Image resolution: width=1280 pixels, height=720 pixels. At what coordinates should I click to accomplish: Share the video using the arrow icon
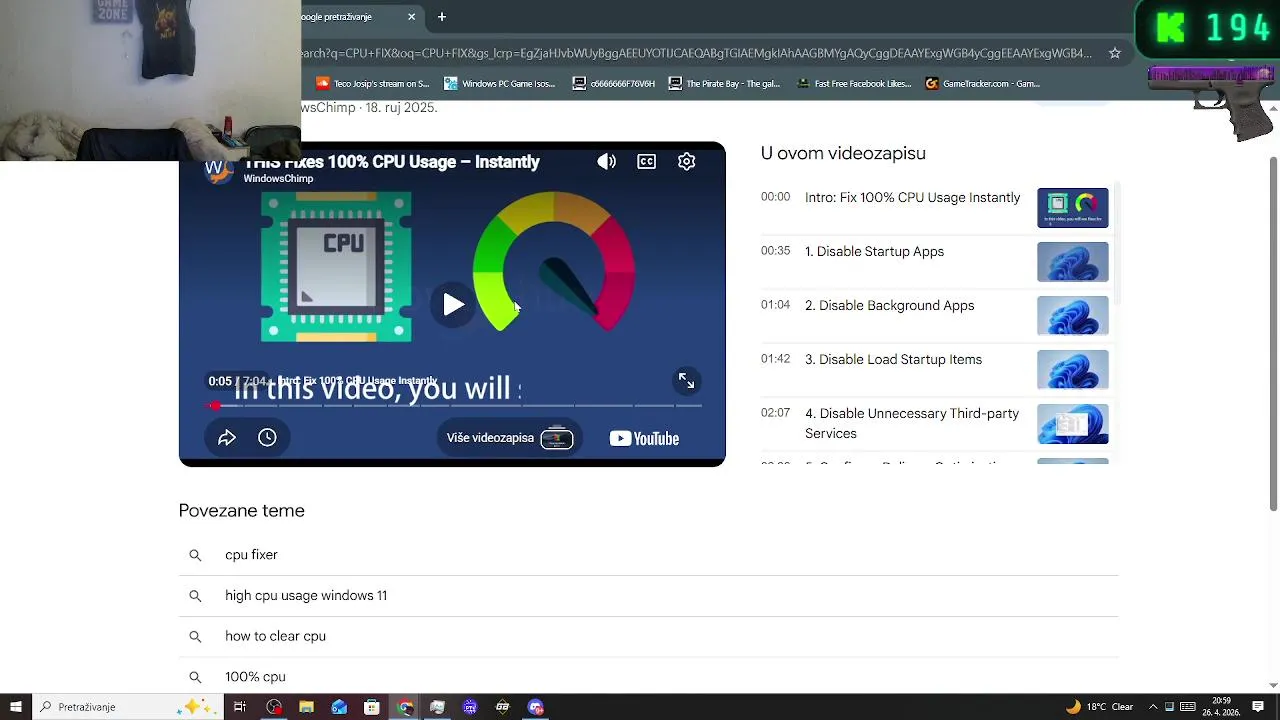coord(227,438)
